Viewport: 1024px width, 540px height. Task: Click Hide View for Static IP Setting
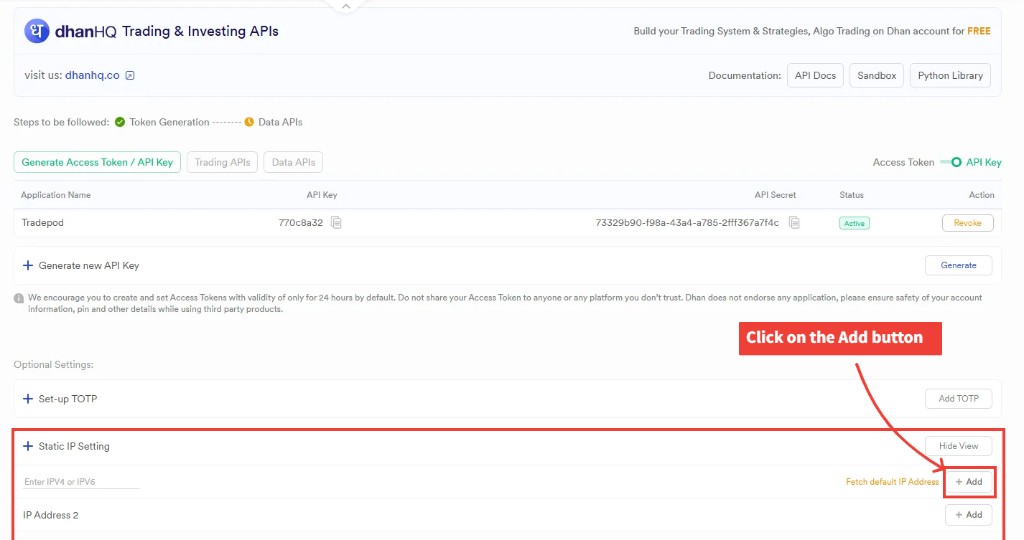(958, 447)
